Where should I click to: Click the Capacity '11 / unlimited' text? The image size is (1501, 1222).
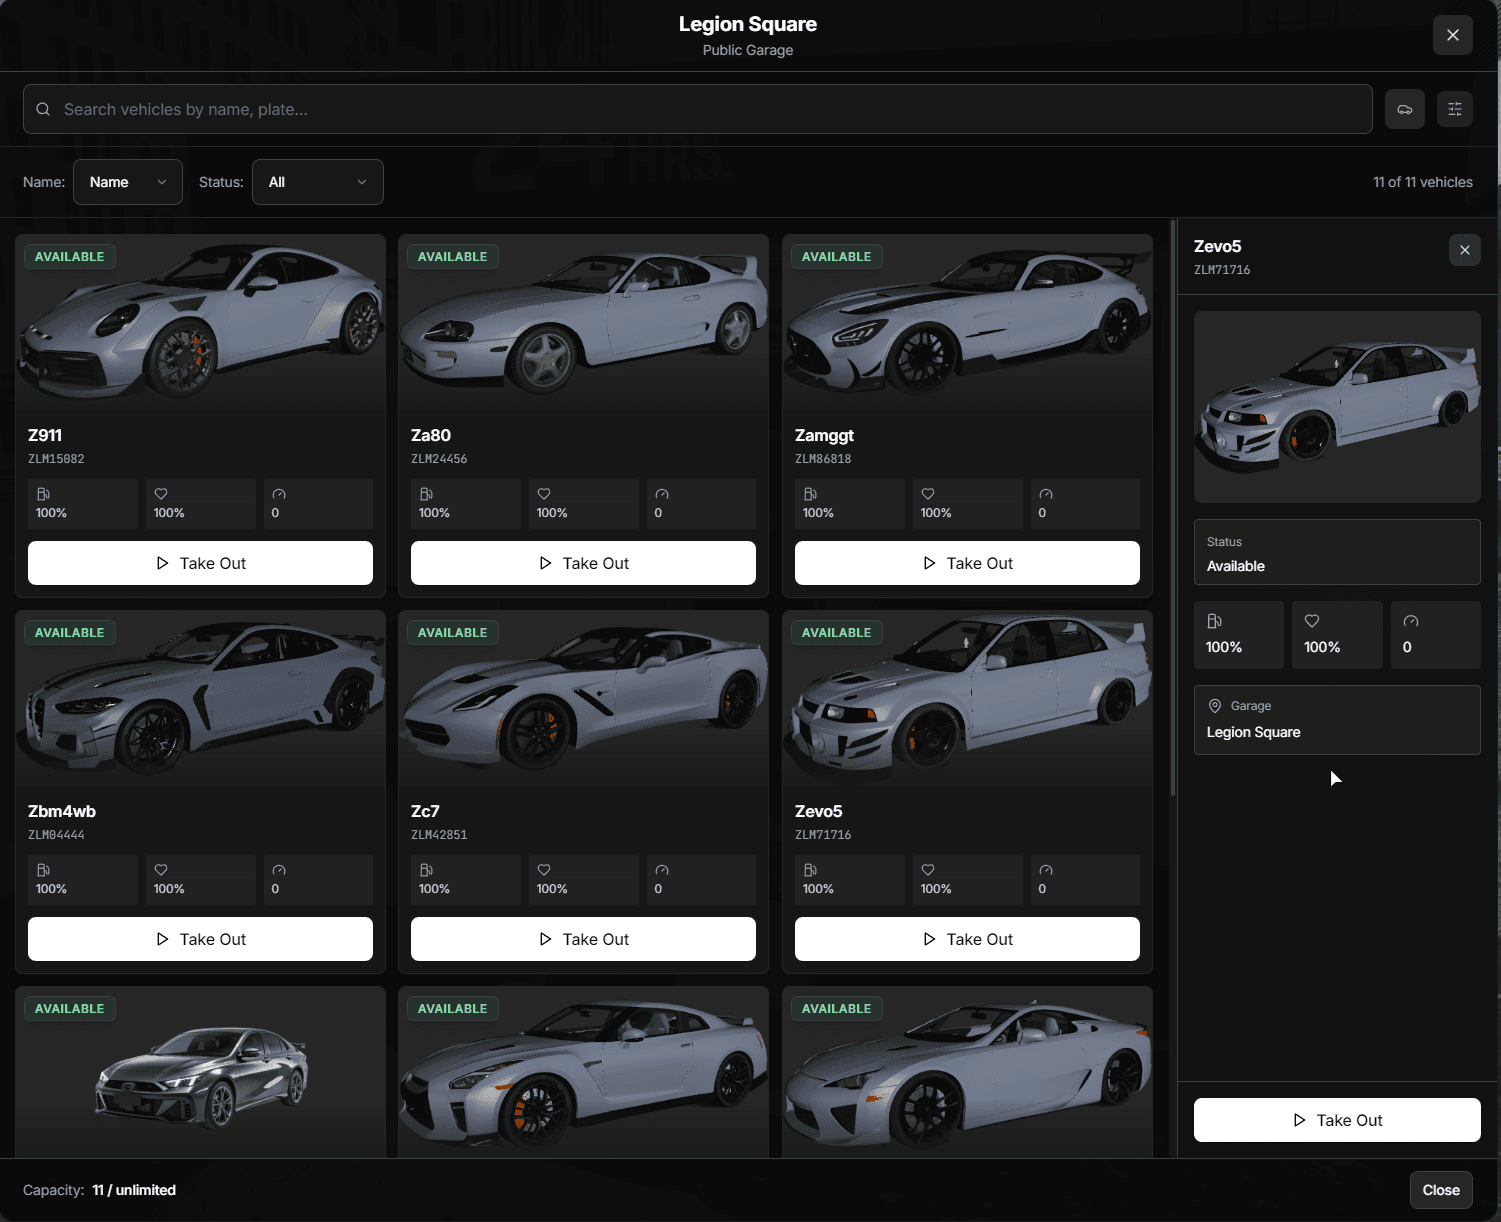click(x=134, y=1190)
